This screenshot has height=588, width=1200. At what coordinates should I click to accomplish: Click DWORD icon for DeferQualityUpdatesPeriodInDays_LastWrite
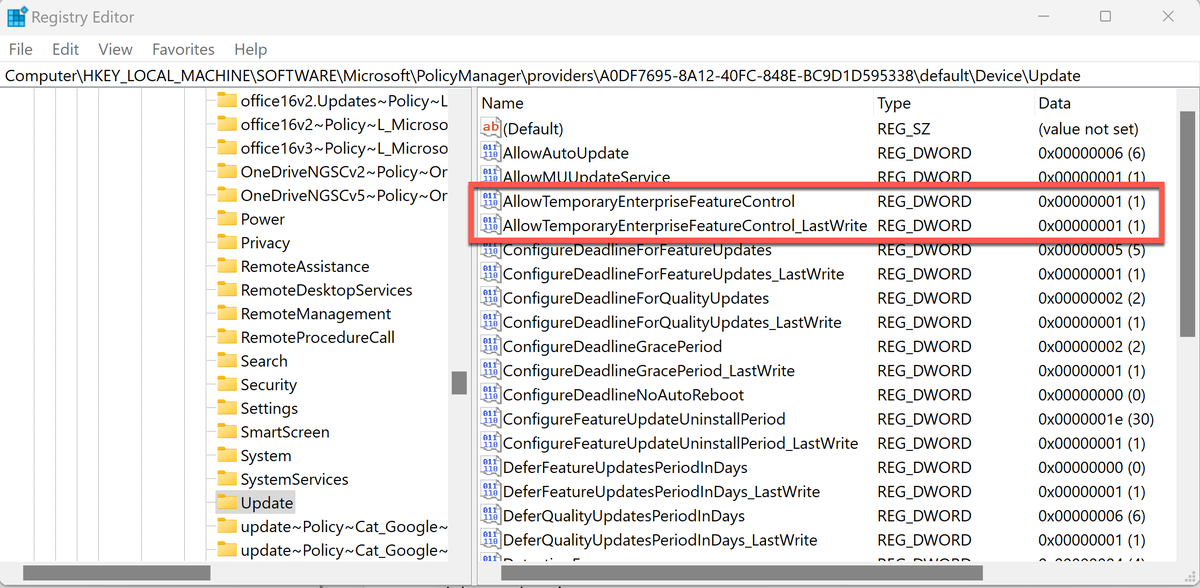point(491,540)
